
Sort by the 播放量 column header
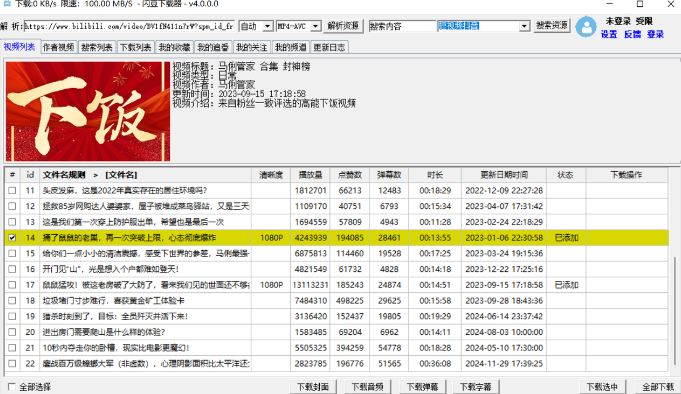pyautogui.click(x=310, y=175)
